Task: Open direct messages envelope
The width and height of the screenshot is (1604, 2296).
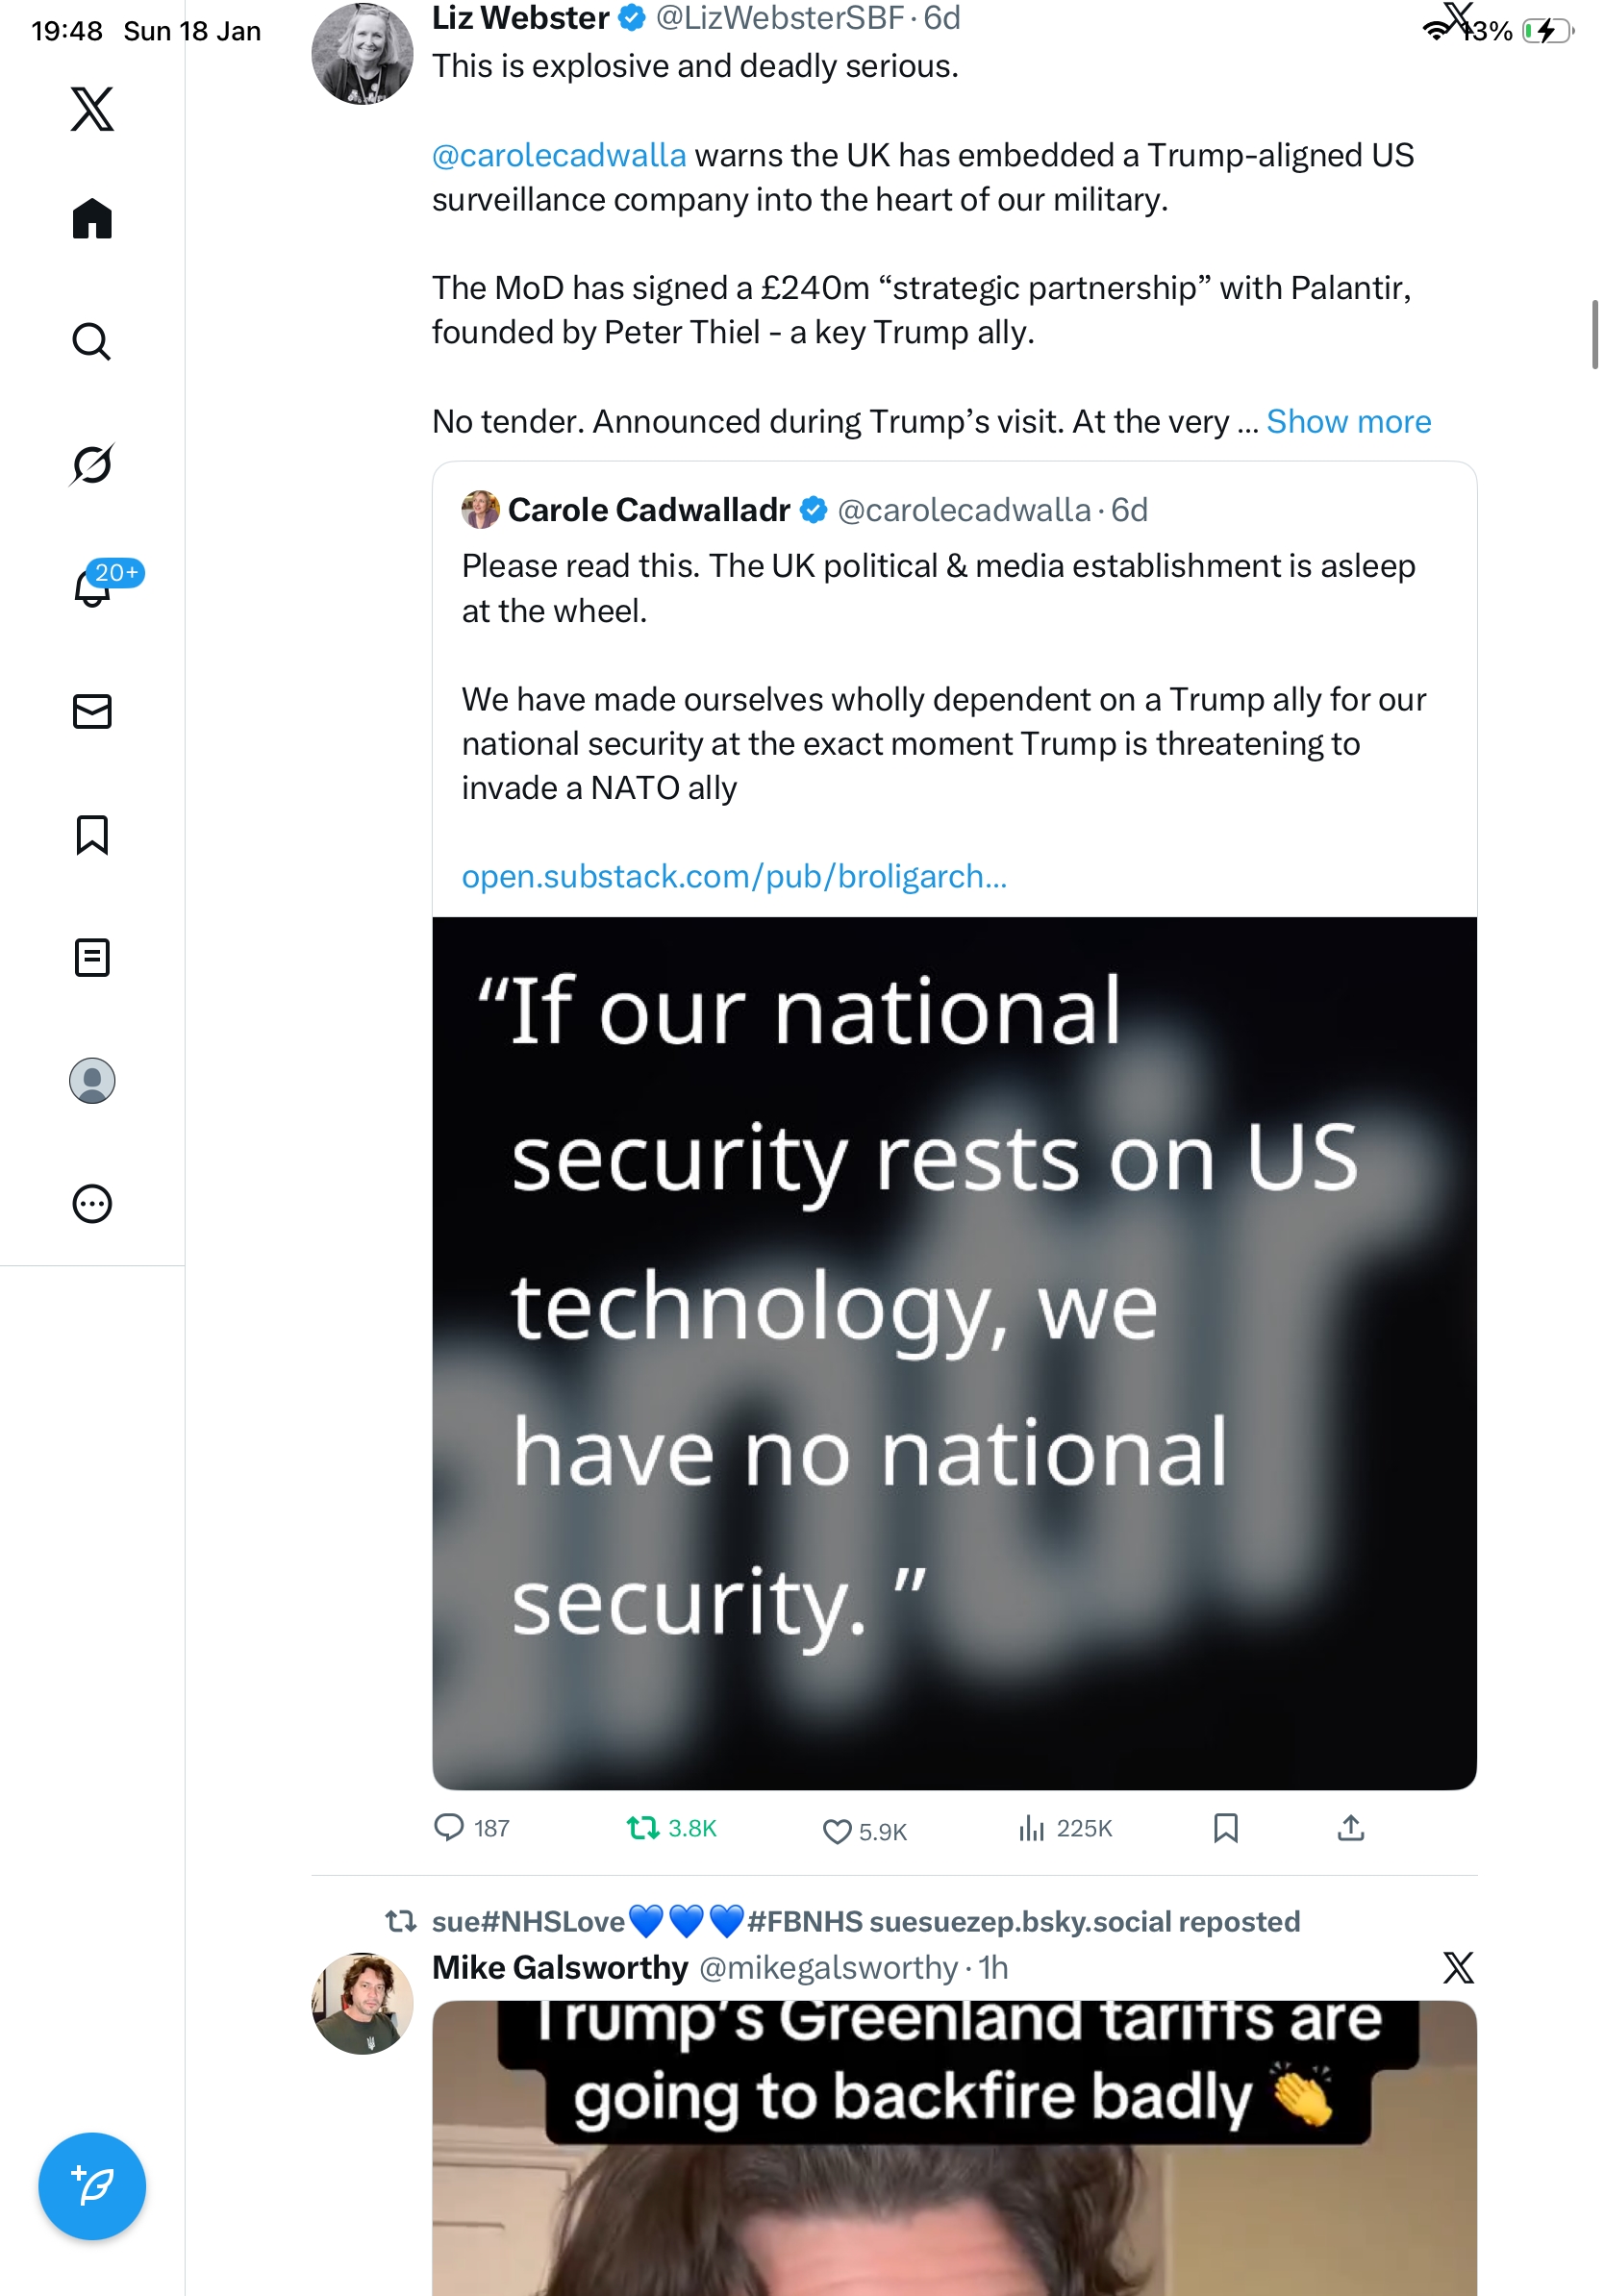Action: [x=92, y=711]
